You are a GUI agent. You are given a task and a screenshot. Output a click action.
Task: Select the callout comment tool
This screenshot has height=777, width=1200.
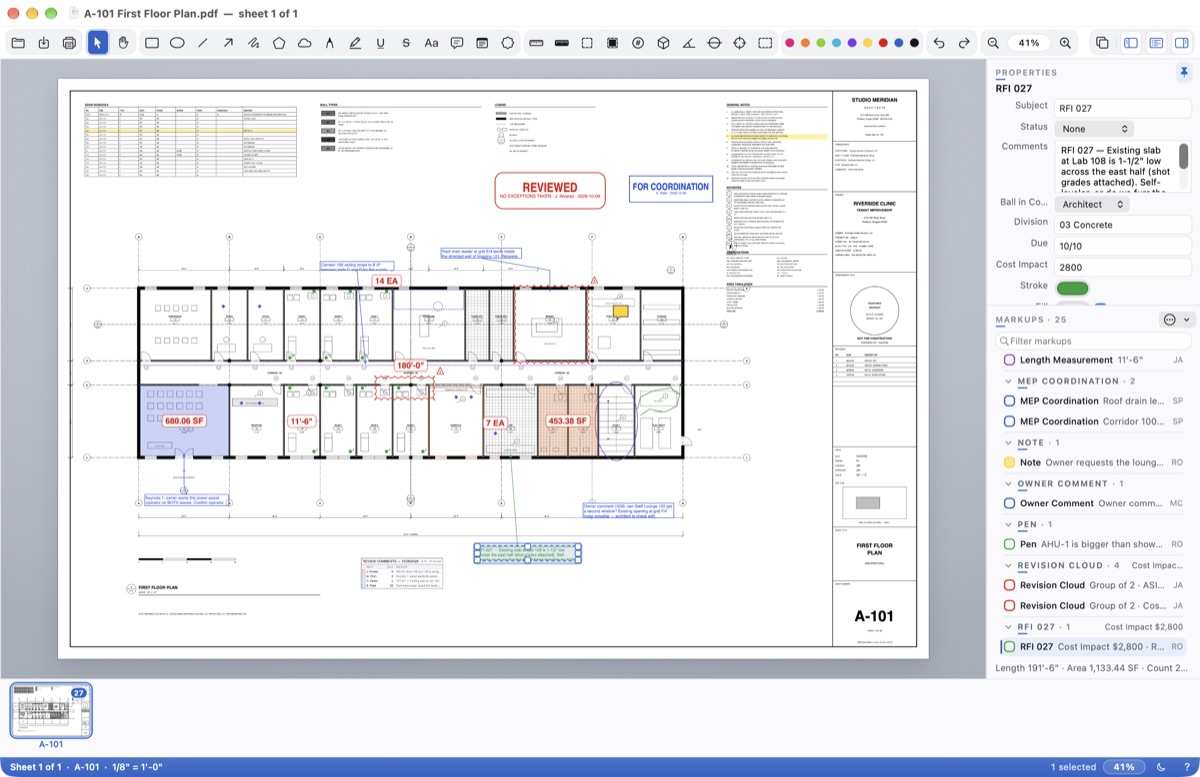pyautogui.click(x=457, y=43)
